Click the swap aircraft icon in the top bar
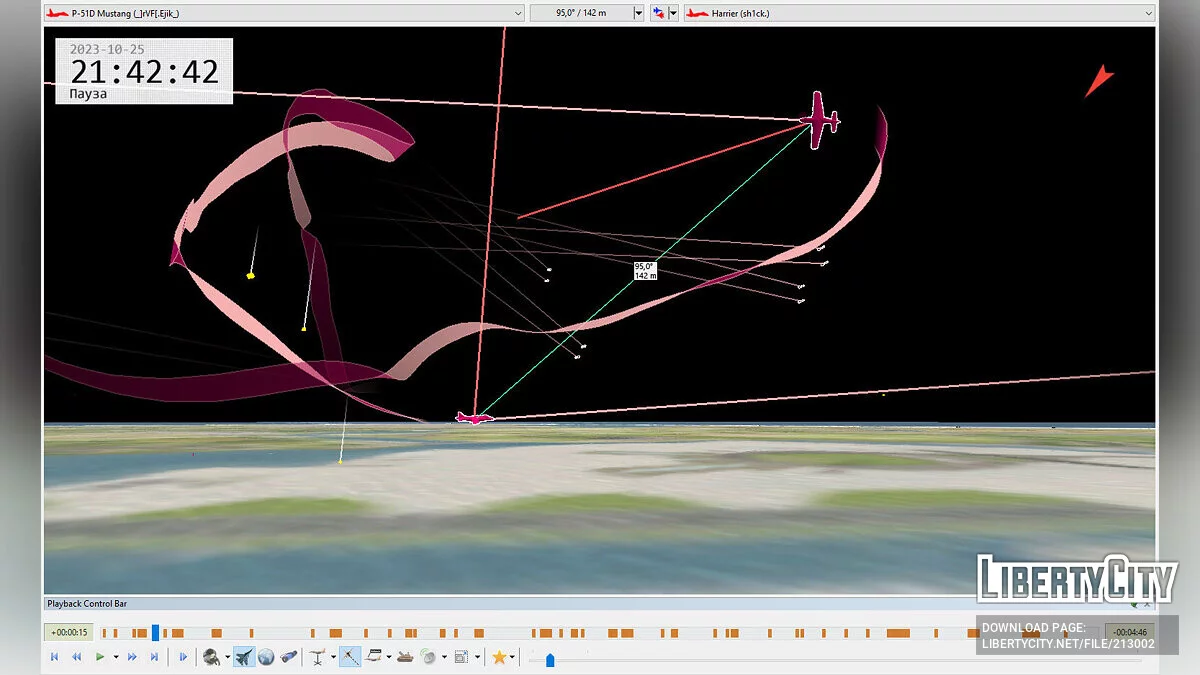 [x=658, y=13]
